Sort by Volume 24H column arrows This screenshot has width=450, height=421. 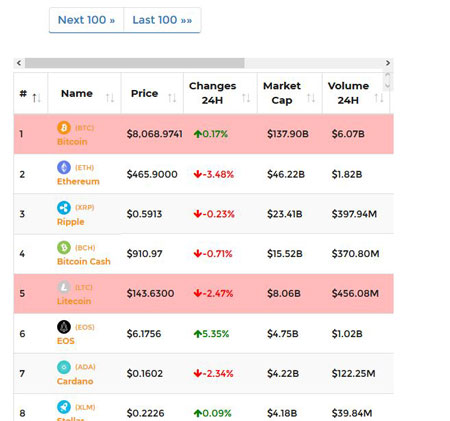[379, 98]
